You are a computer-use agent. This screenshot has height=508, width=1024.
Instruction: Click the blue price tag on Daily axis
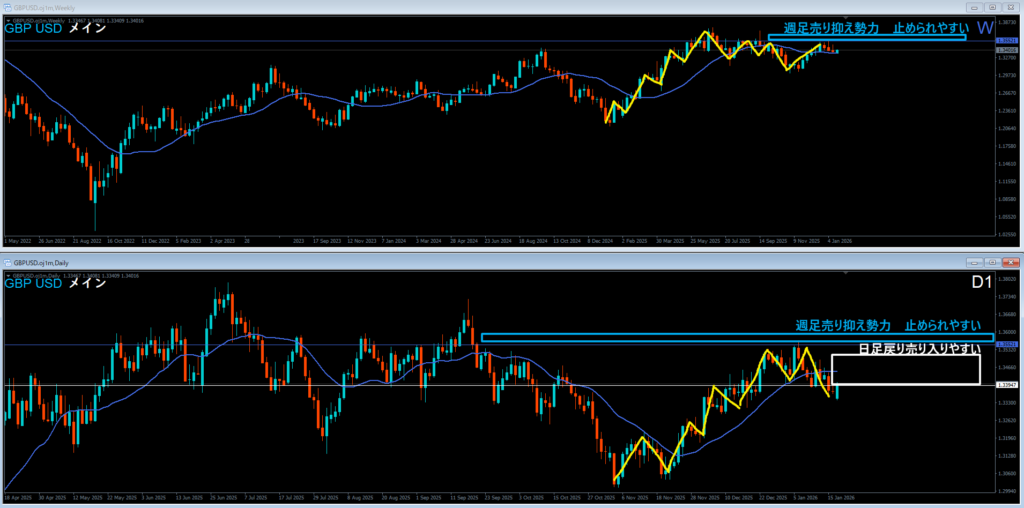[x=1008, y=344]
